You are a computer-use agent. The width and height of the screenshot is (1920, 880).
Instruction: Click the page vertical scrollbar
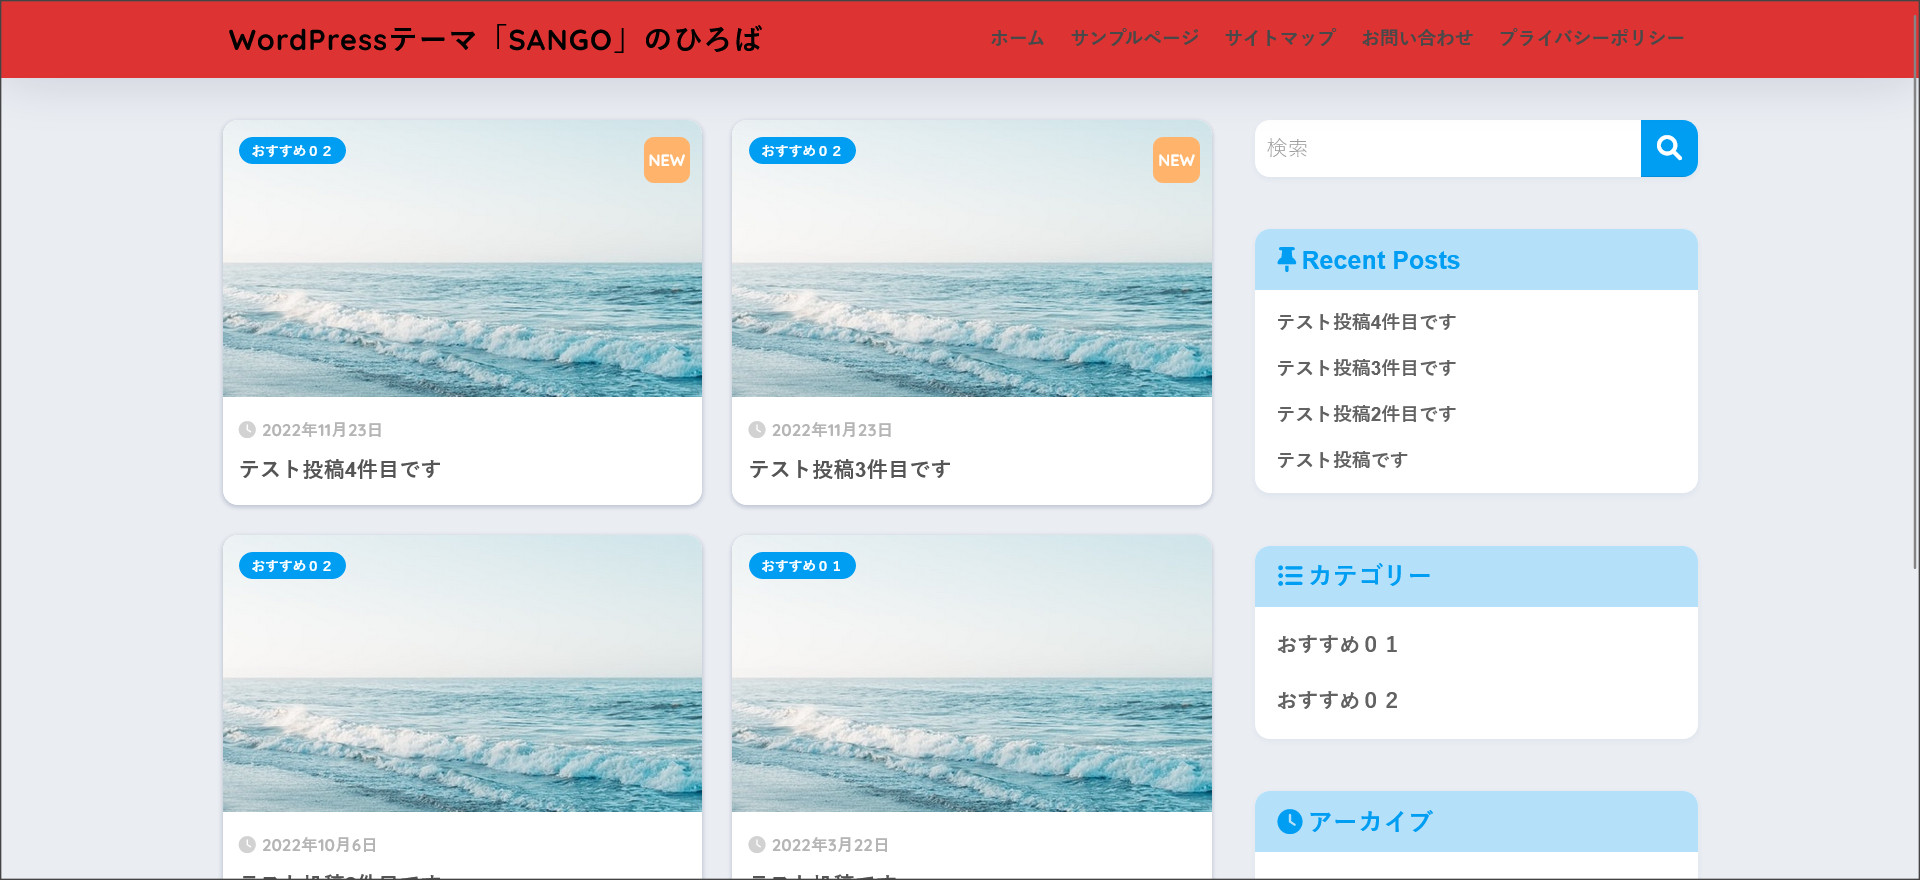click(1914, 300)
